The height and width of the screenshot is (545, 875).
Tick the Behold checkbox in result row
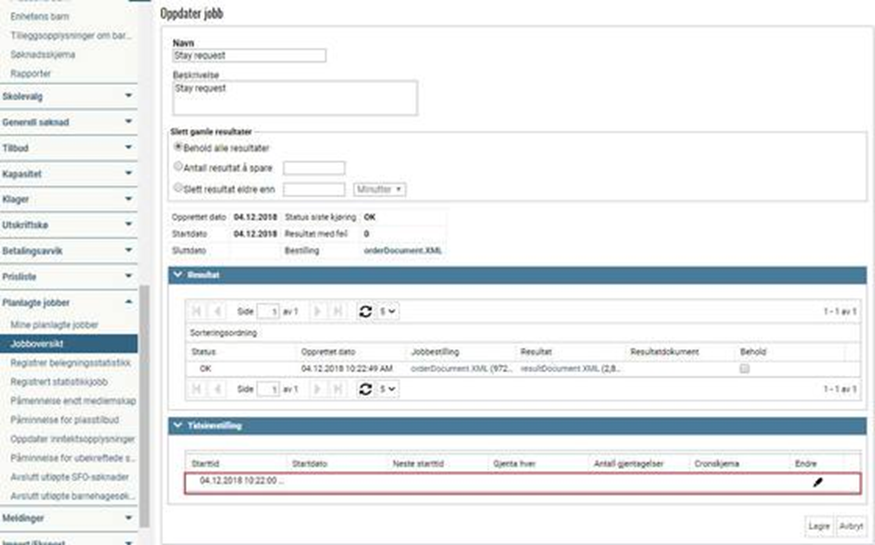pyautogui.click(x=745, y=369)
